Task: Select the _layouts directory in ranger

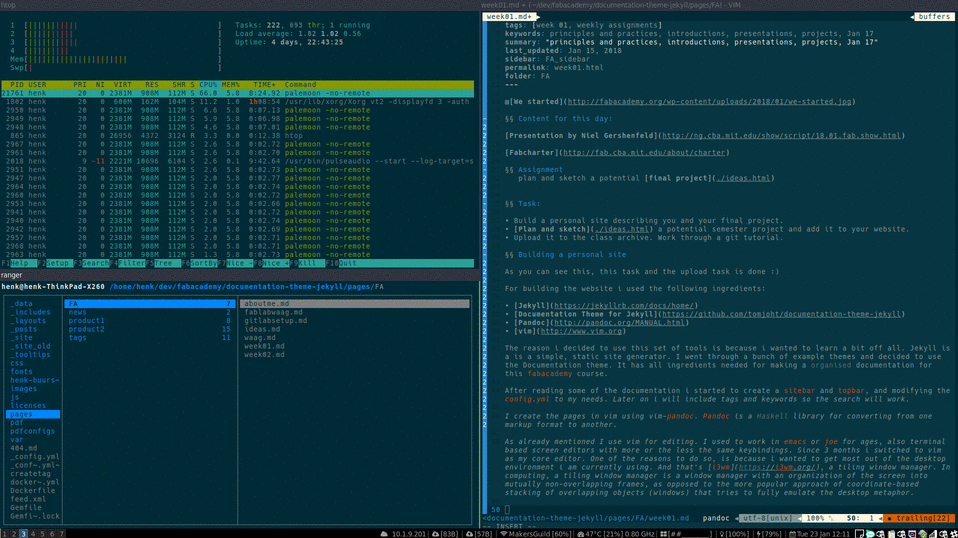Action: tap(33, 321)
